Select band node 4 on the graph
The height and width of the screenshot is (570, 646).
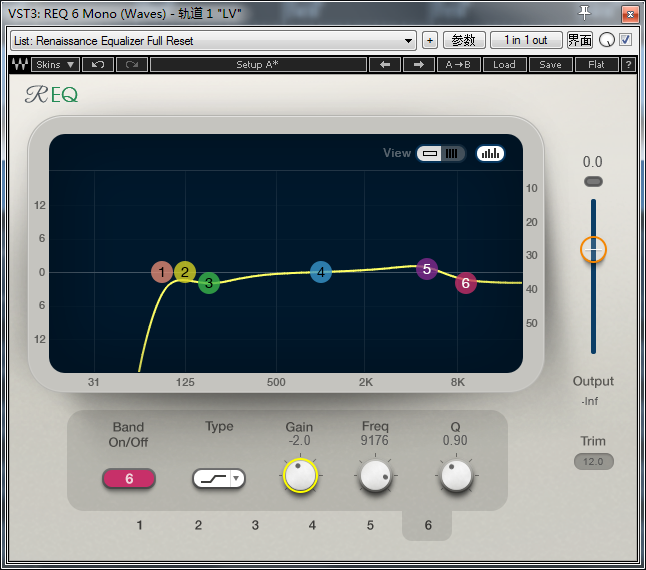pos(321,272)
